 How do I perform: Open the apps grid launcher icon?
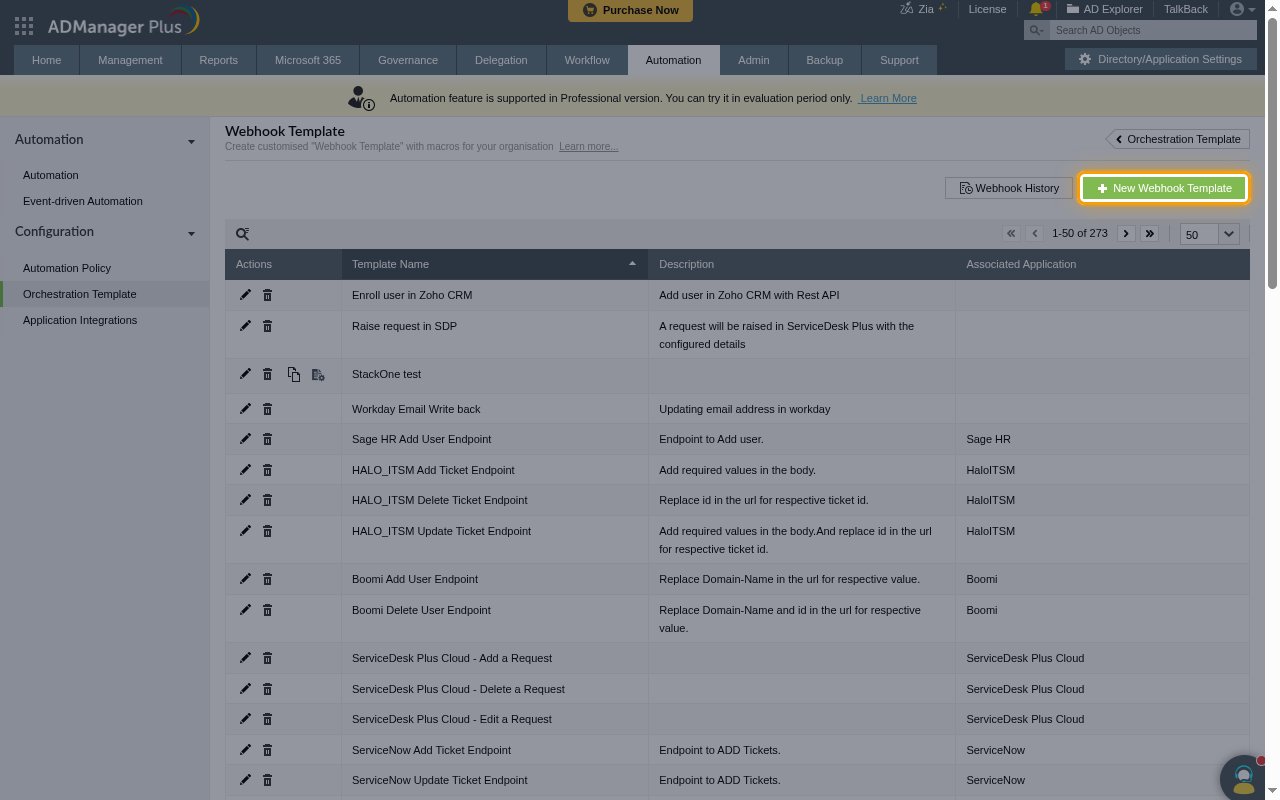click(x=25, y=27)
